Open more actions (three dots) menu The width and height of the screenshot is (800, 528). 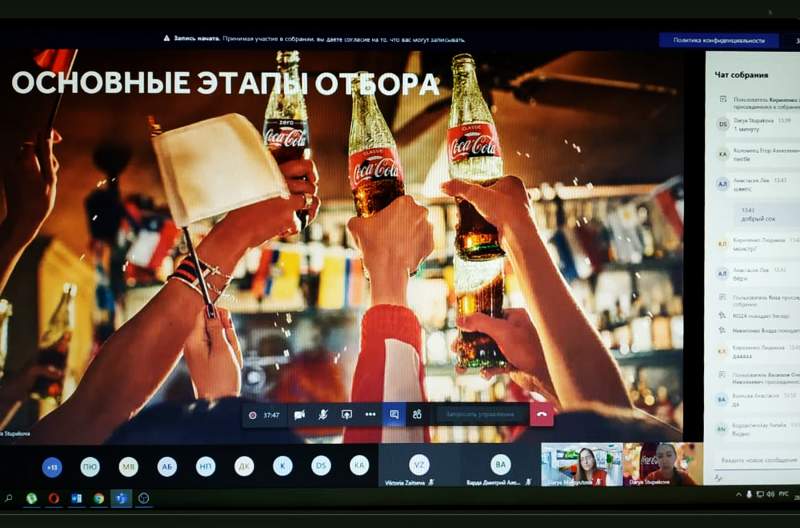pyautogui.click(x=370, y=415)
